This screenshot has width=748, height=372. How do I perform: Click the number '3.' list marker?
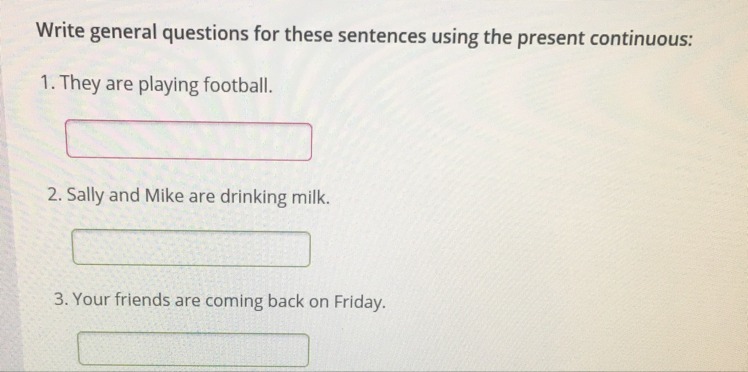pos(61,300)
